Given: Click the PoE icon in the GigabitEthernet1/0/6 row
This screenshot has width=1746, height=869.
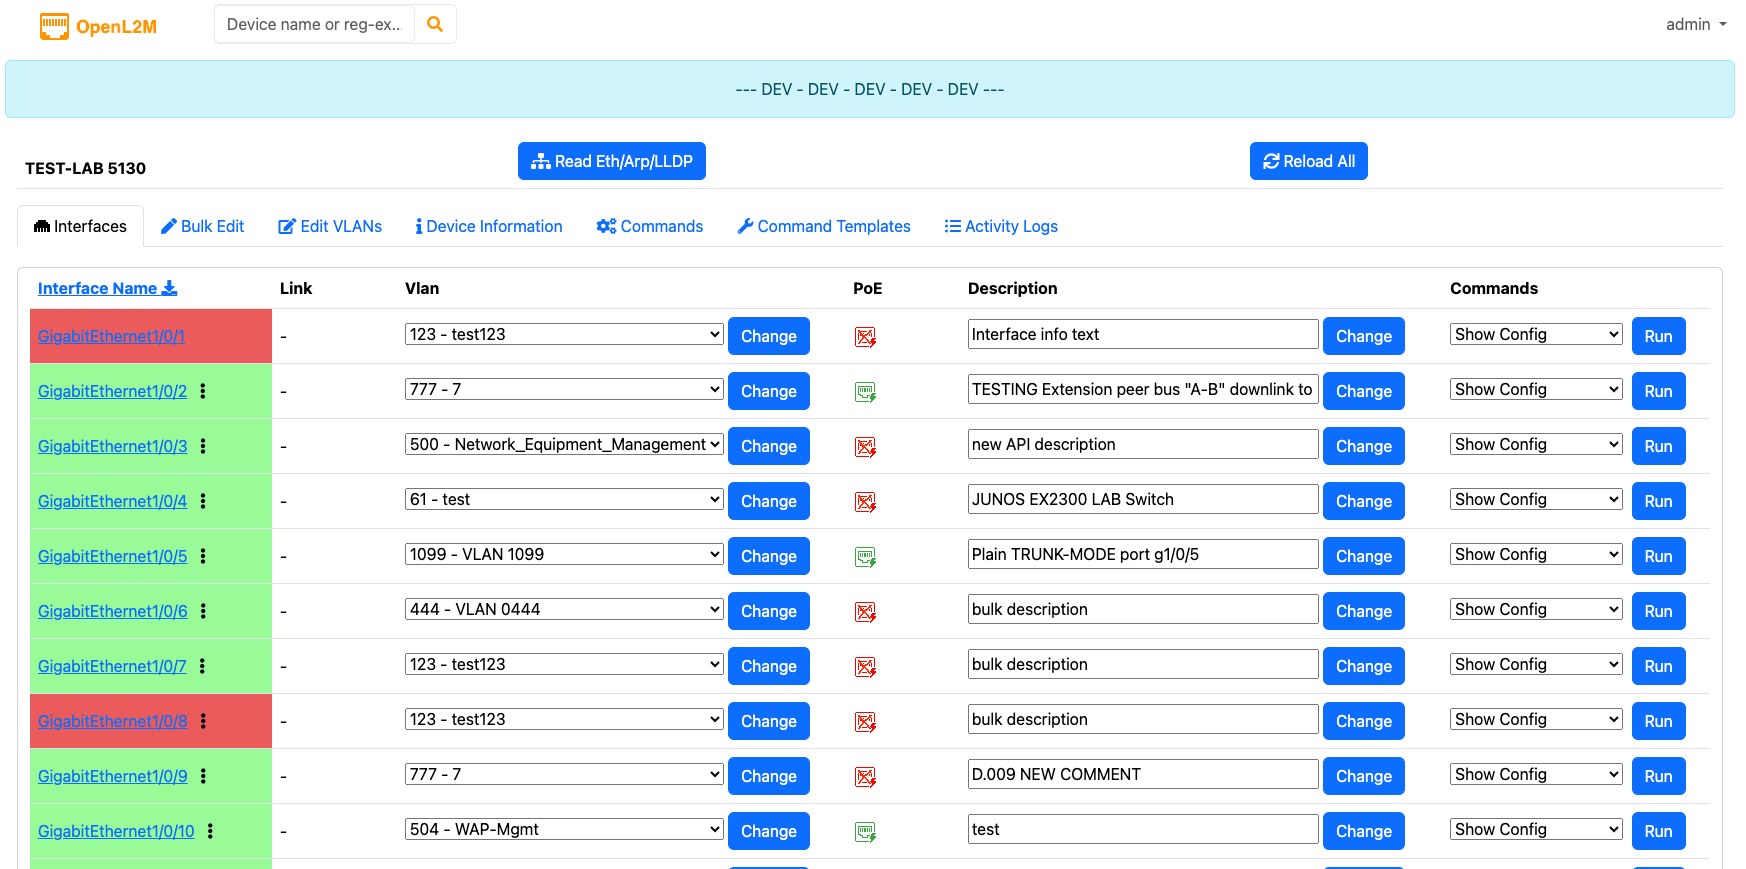Looking at the screenshot, I should pyautogui.click(x=866, y=612).
